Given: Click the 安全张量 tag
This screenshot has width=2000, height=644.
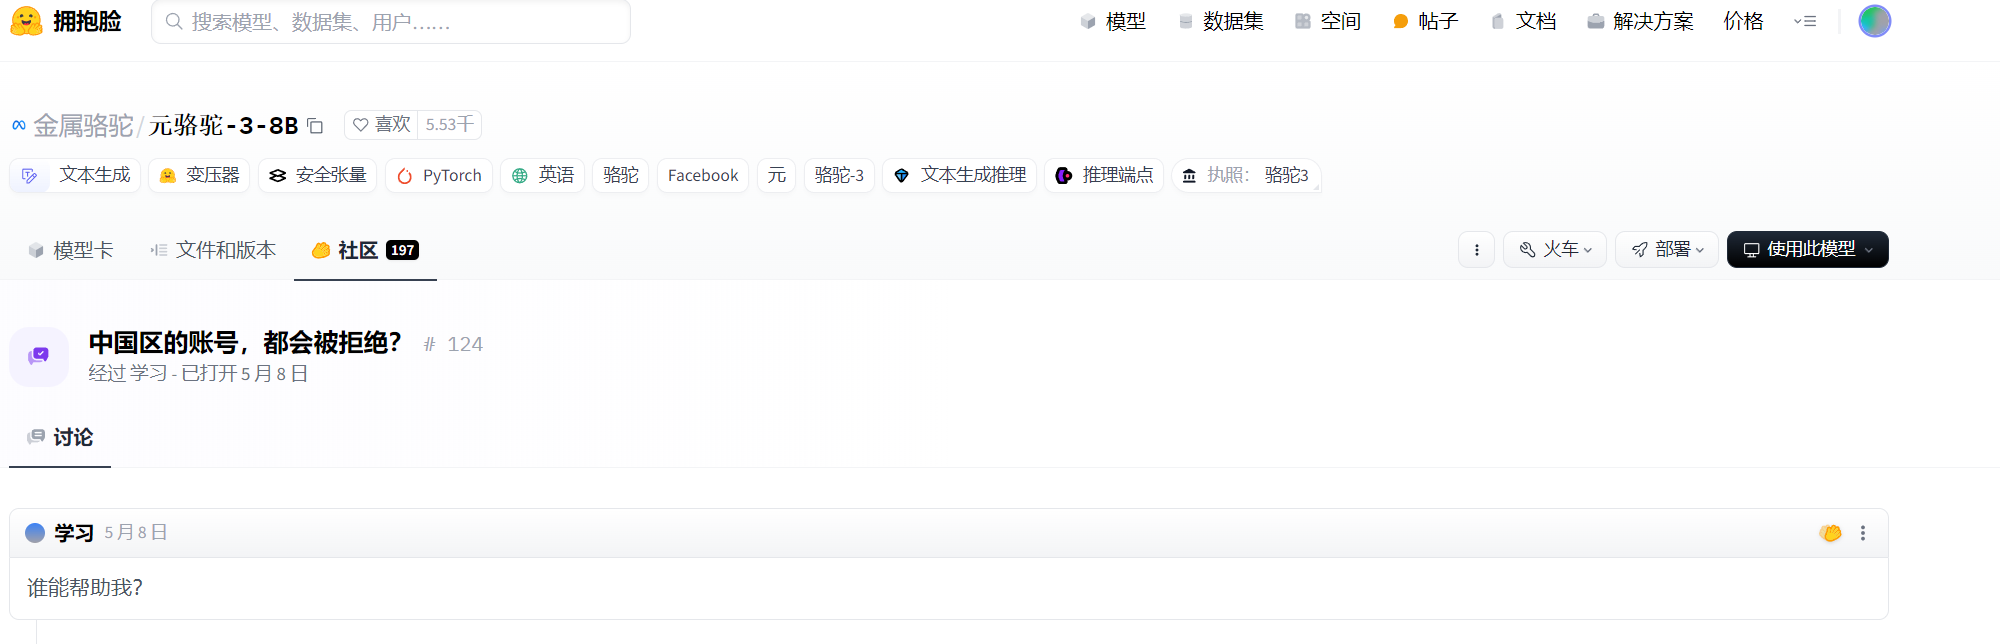Looking at the screenshot, I should coord(317,175).
